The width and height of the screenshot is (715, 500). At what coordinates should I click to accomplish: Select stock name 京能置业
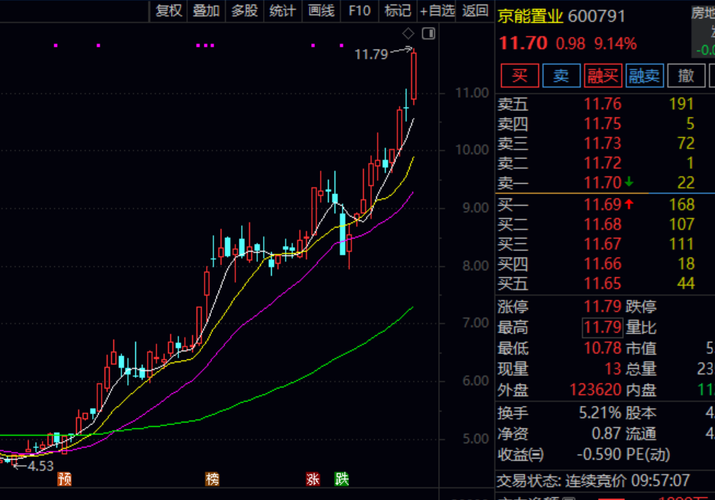(x=530, y=17)
